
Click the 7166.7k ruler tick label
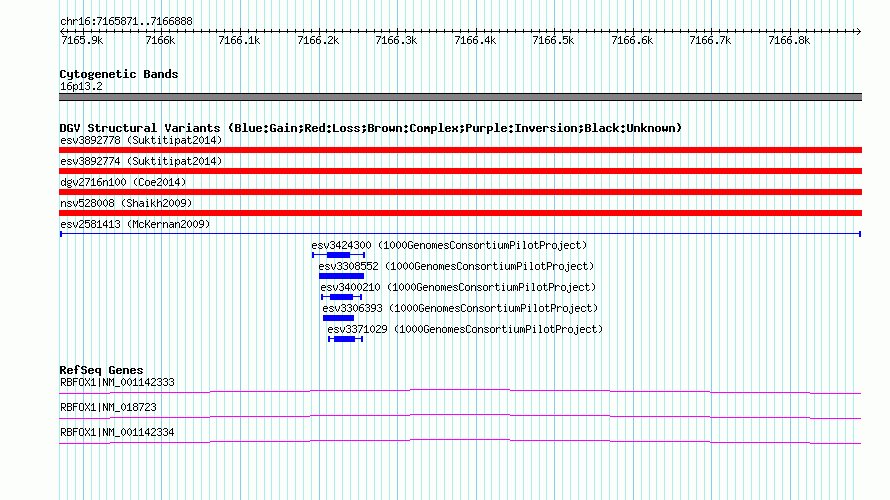pyautogui.click(x=710, y=40)
